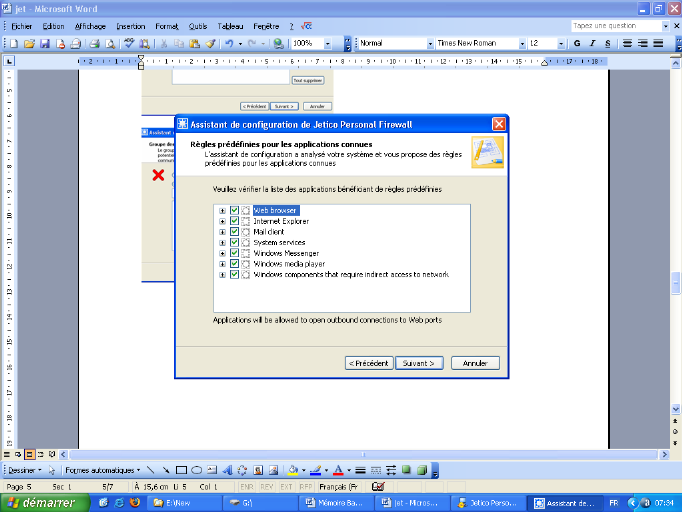This screenshot has width=682, height=512.
Task: Uncheck the System services checkbox
Action: (x=234, y=242)
